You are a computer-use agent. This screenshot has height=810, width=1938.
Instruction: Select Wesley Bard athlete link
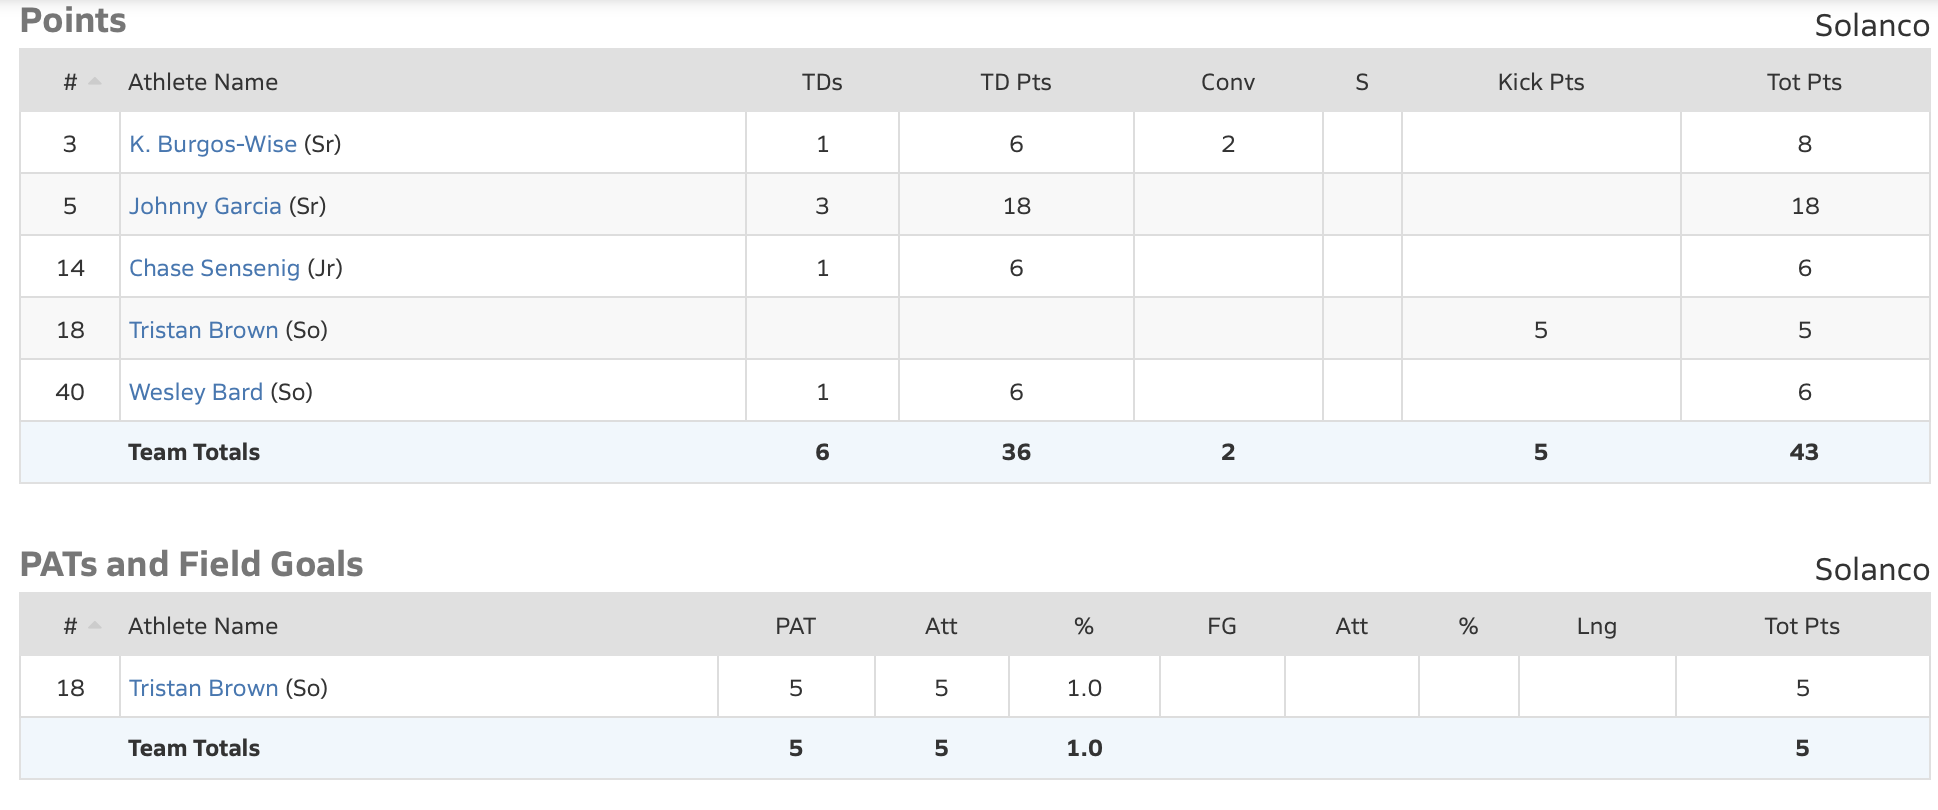196,392
